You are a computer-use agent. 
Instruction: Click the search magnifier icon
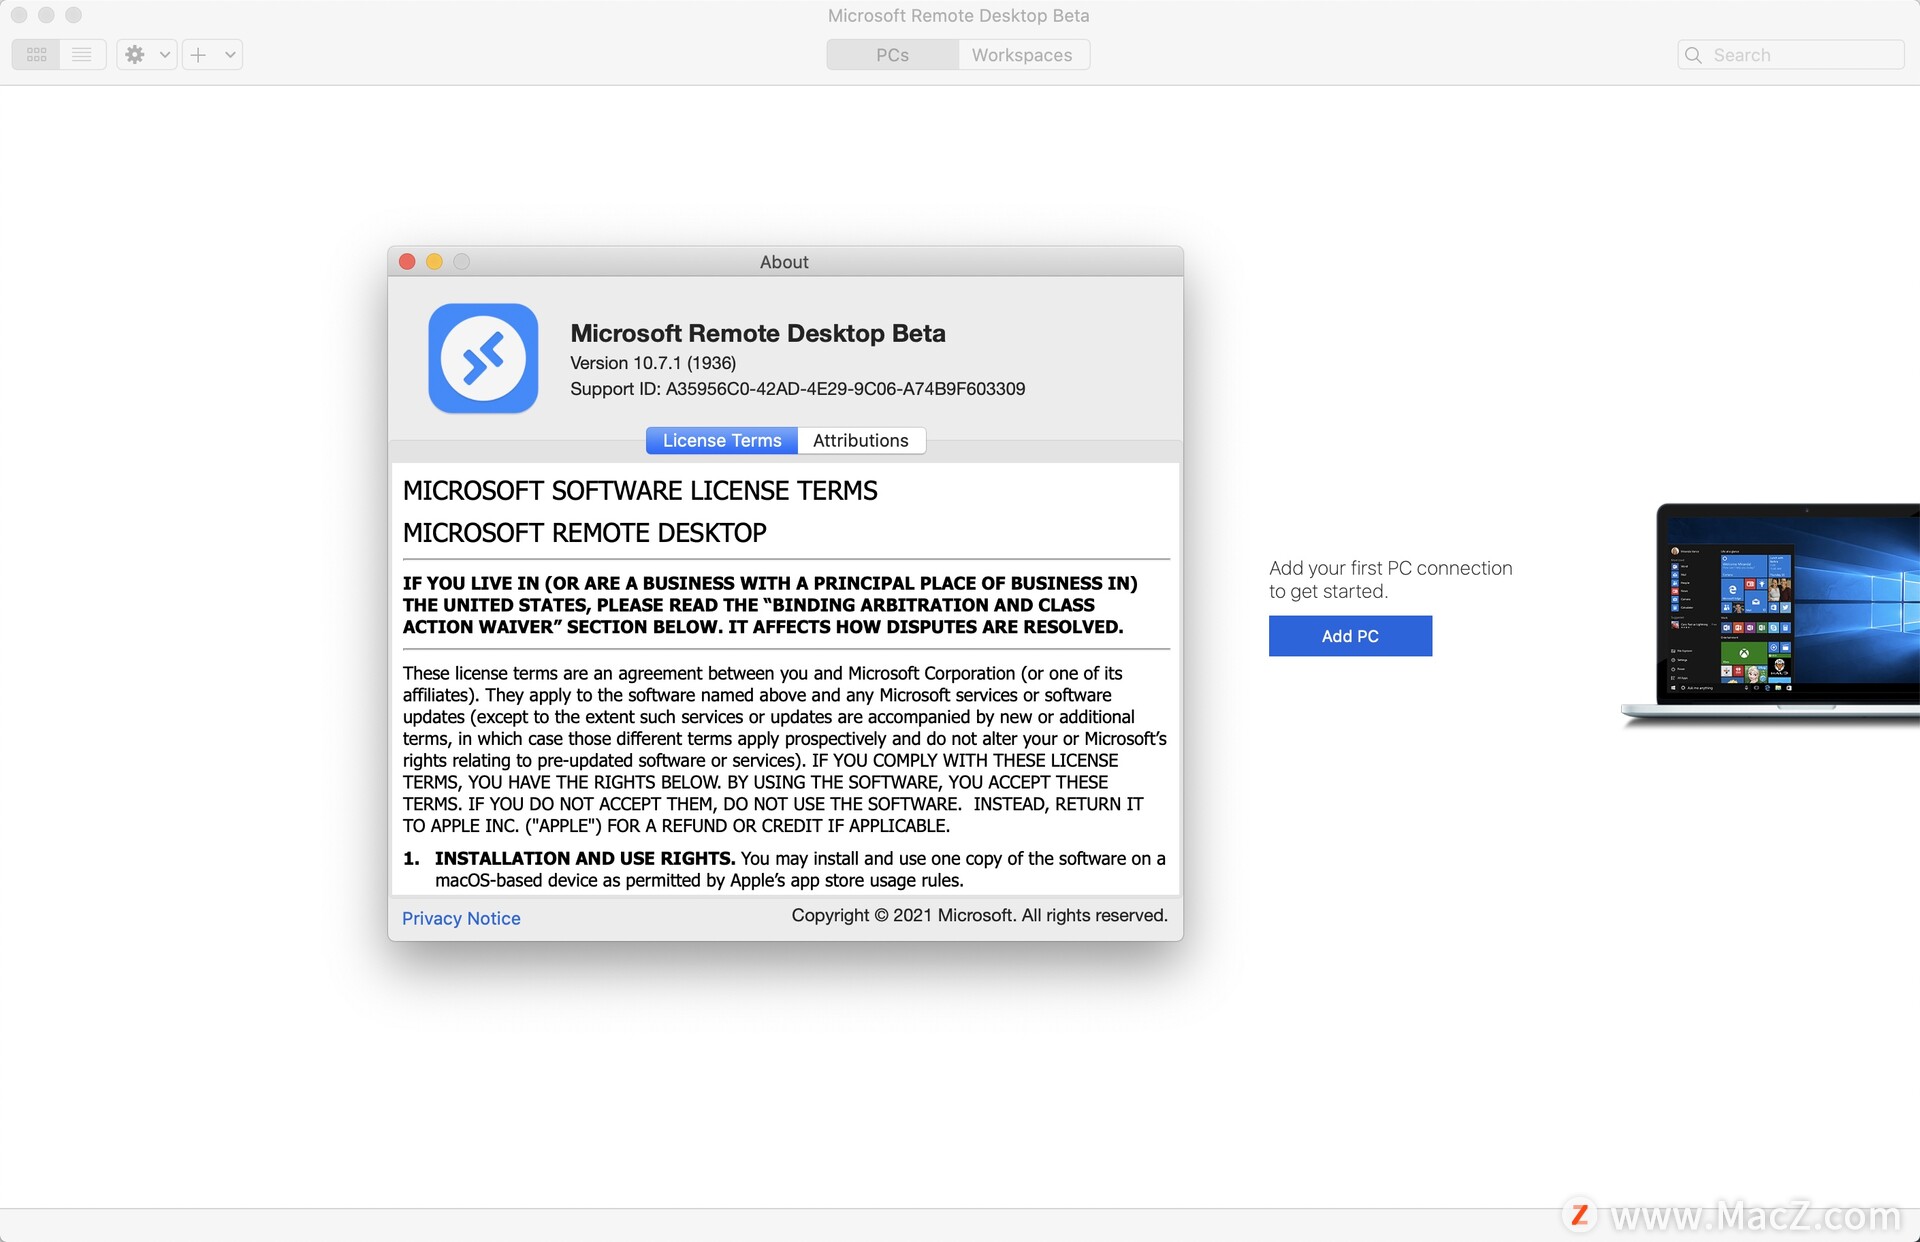tap(1693, 55)
